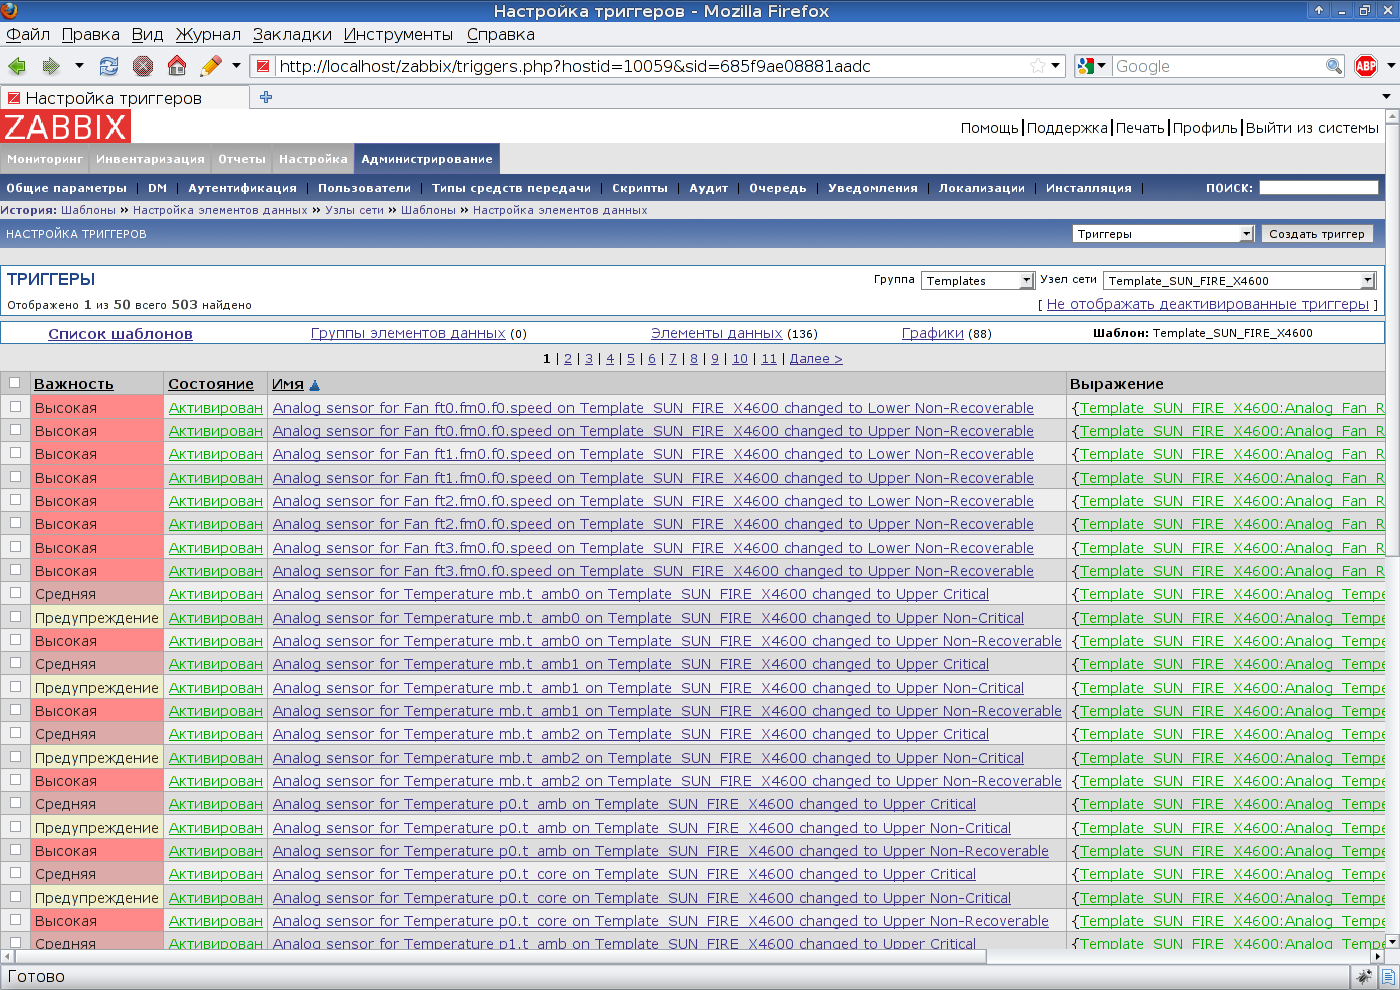Switch to the Мониторинг tab
1400x990 pixels.
(45, 159)
